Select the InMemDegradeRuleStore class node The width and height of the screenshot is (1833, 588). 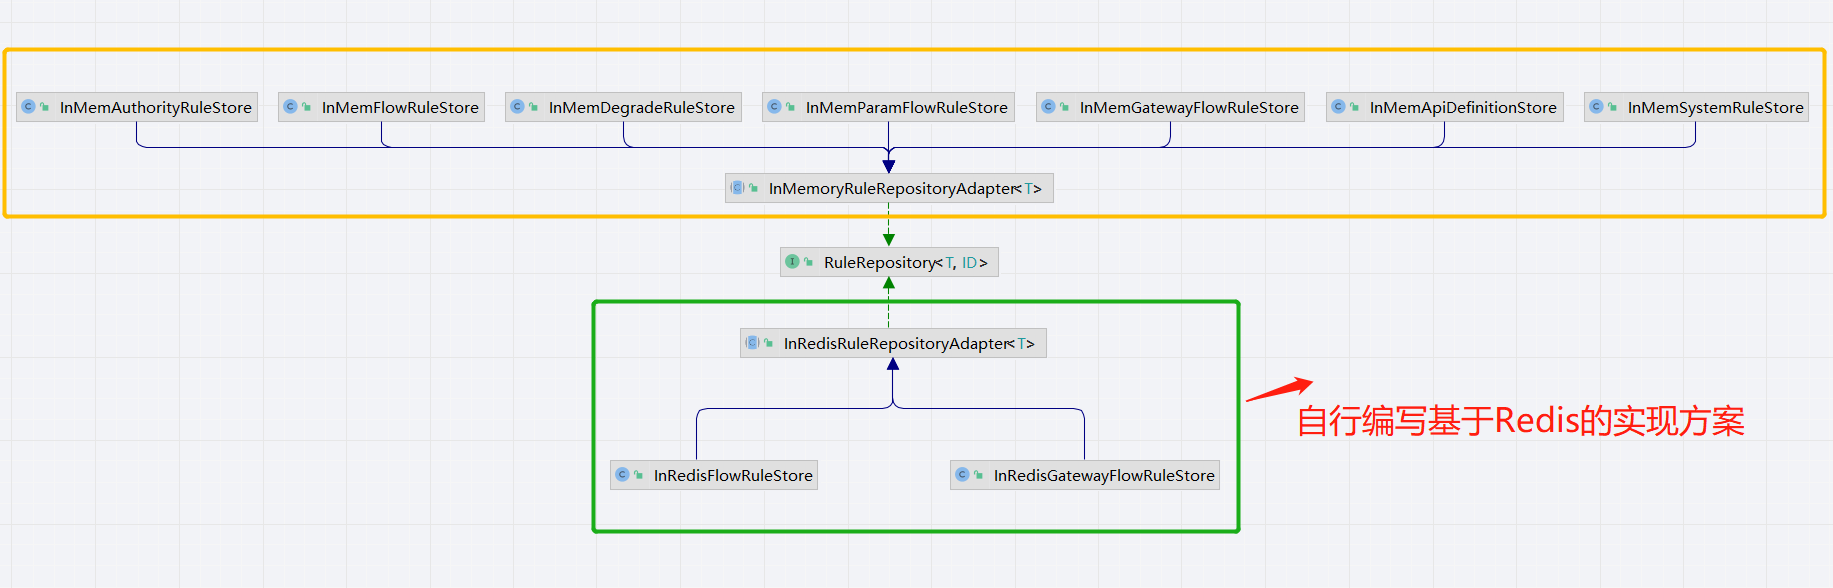click(x=623, y=107)
